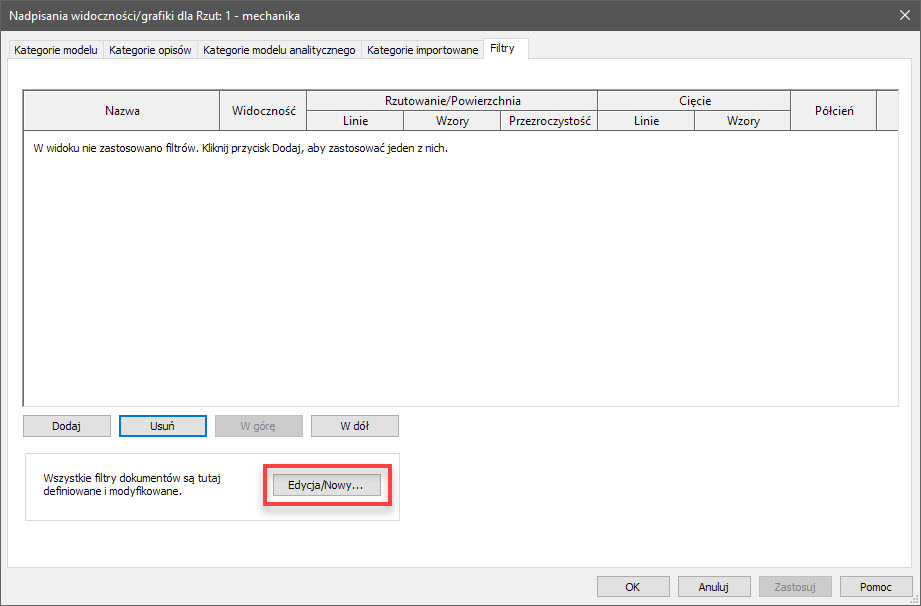
Task: Click the Usuń button
Action: click(162, 426)
